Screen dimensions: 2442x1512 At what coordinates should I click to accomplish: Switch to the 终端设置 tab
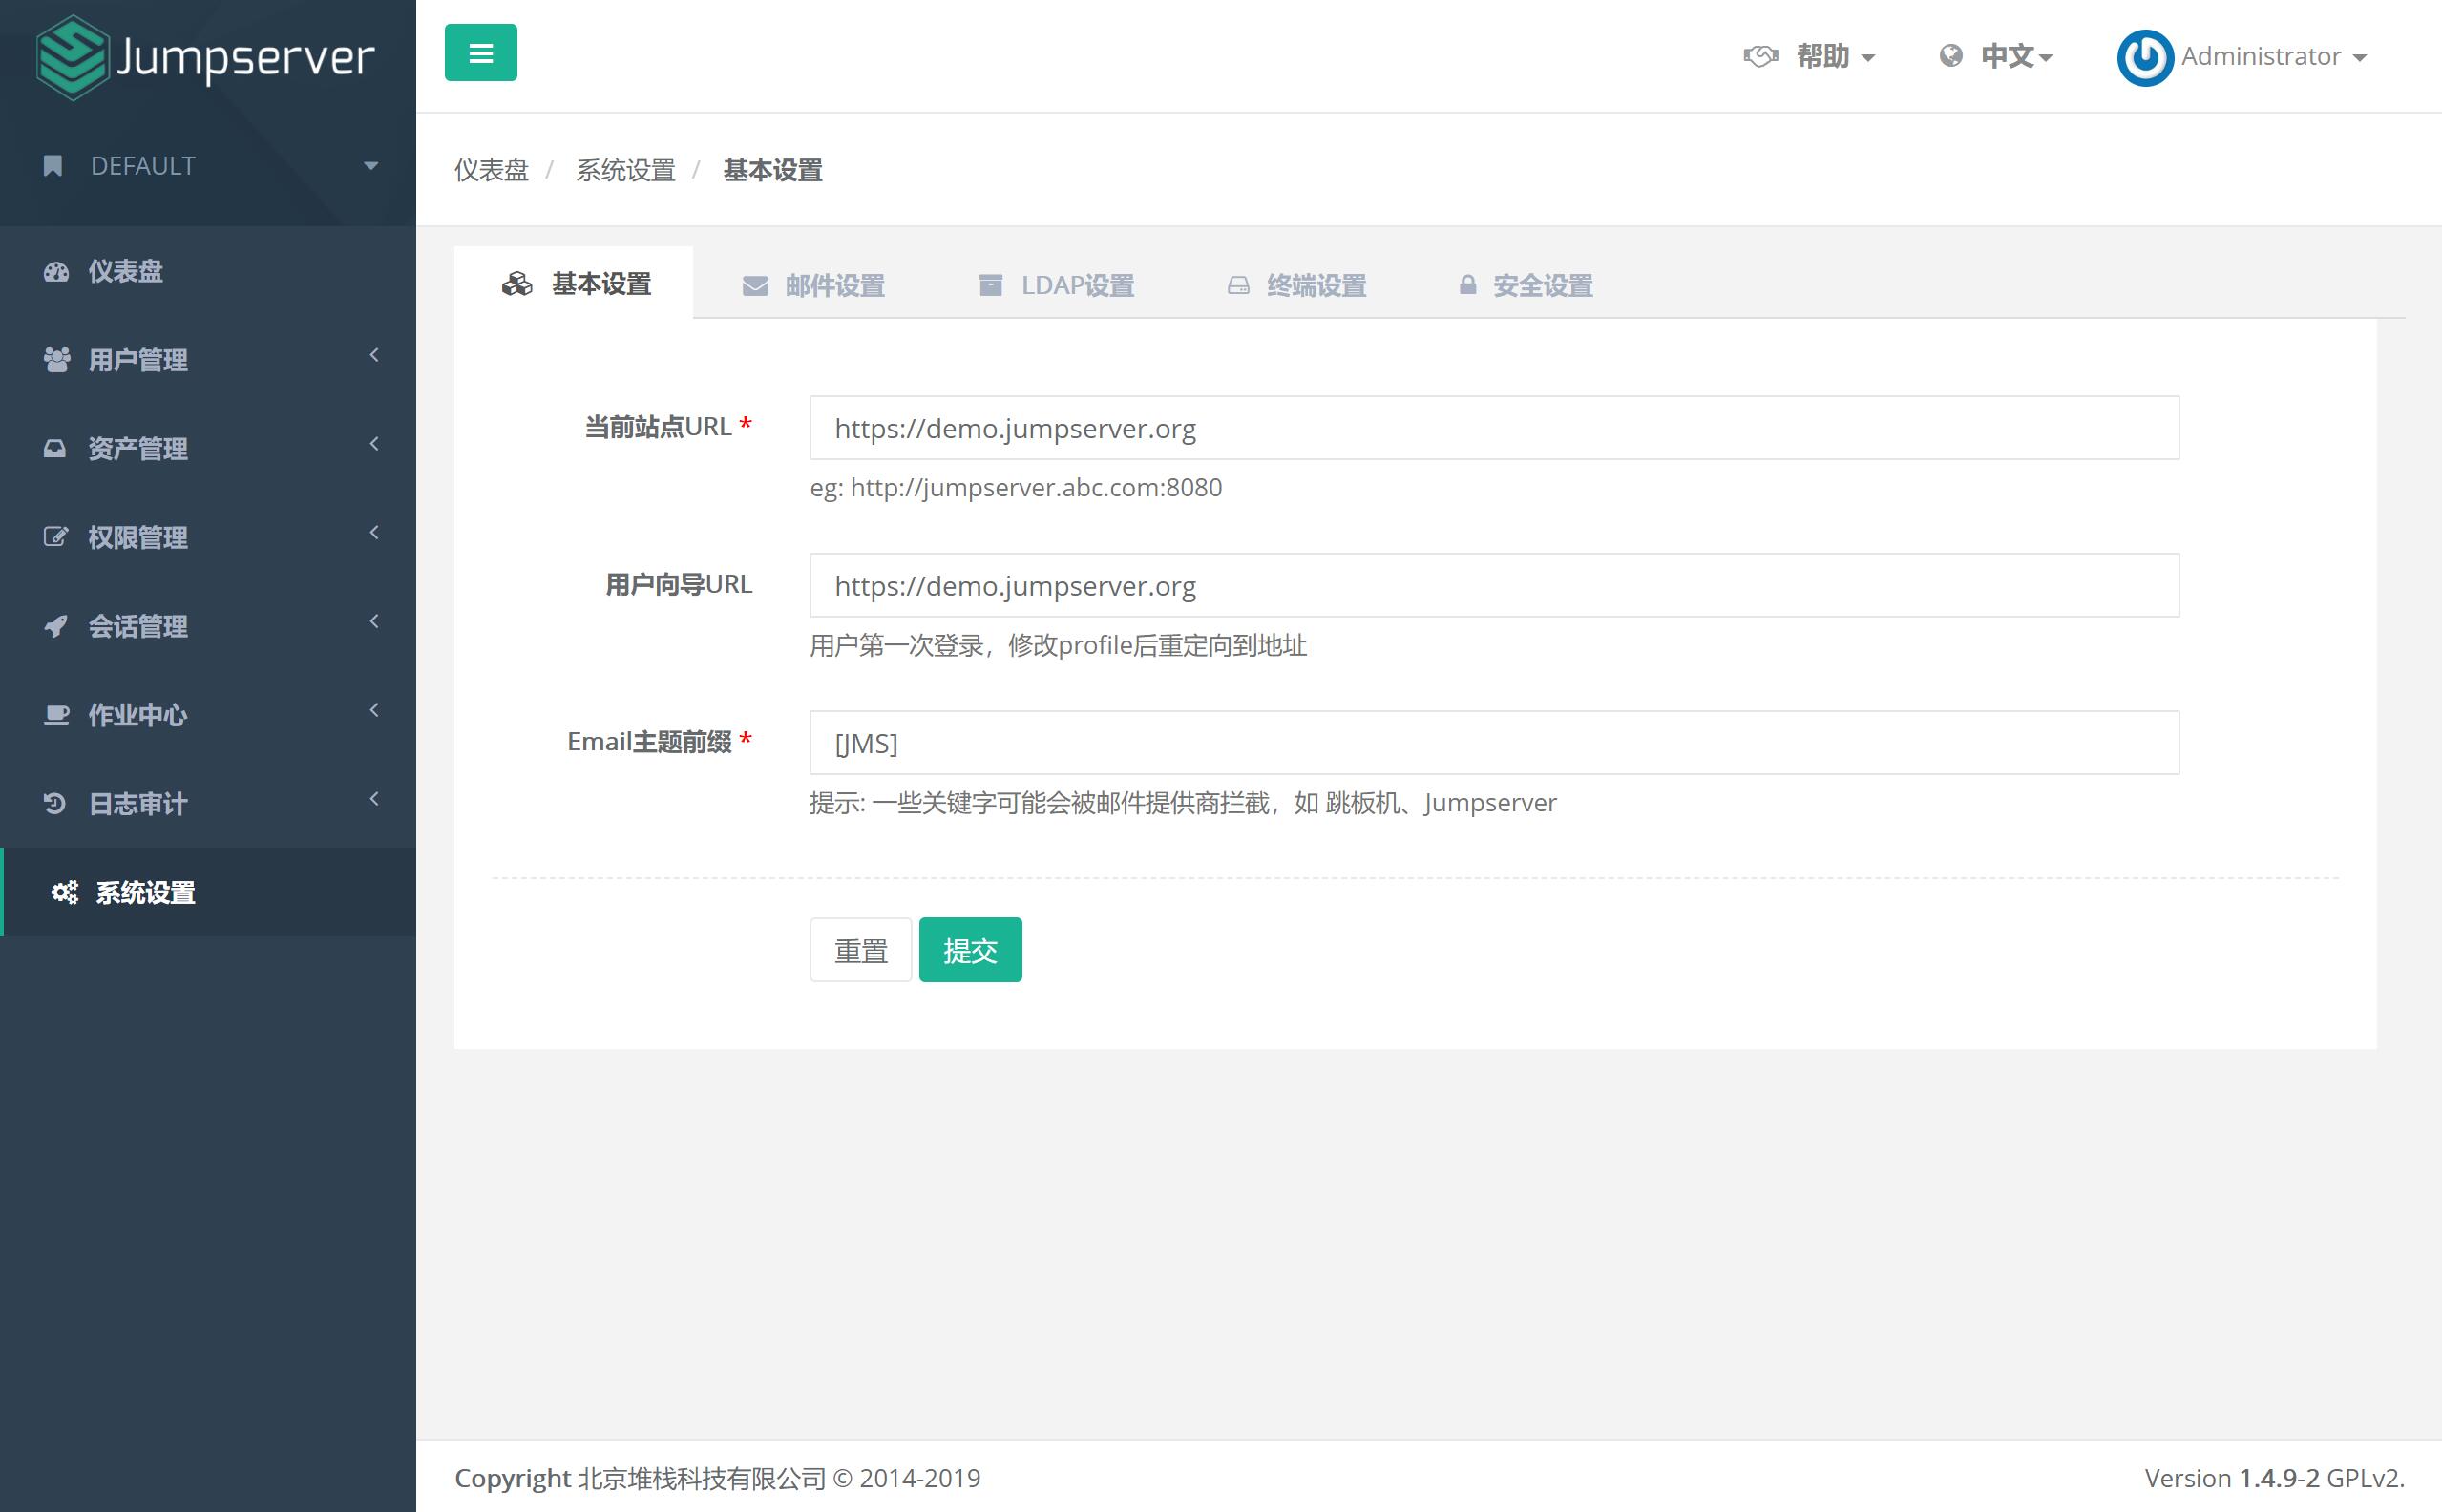1296,285
